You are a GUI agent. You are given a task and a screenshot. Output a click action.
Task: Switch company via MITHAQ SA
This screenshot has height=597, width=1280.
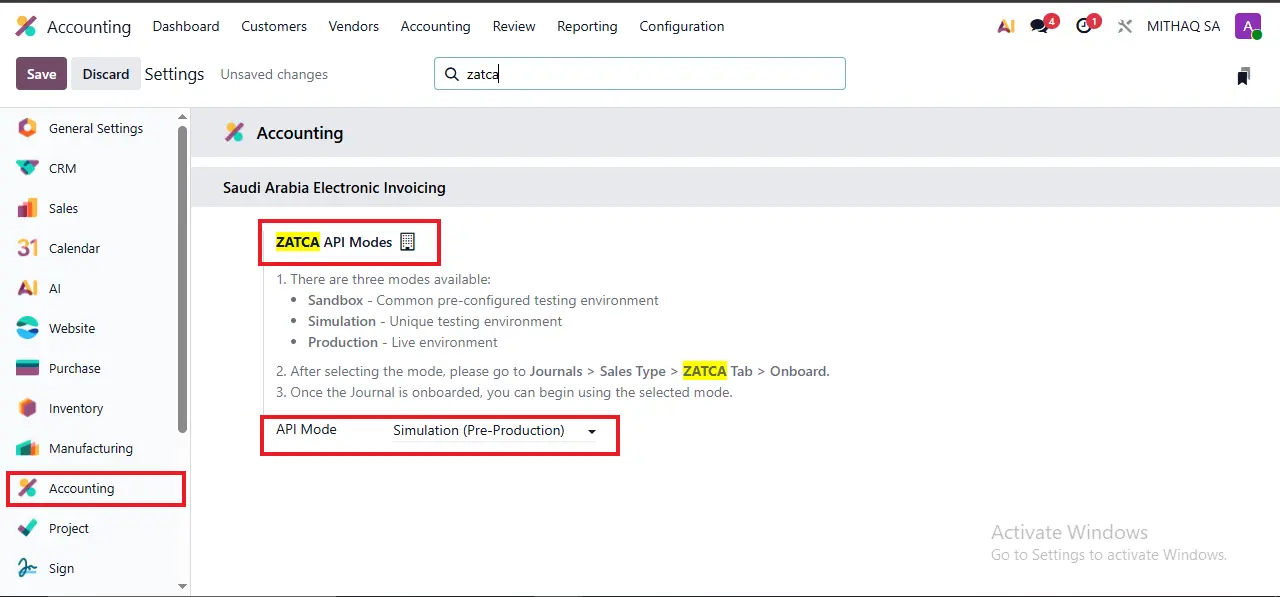pos(1183,26)
